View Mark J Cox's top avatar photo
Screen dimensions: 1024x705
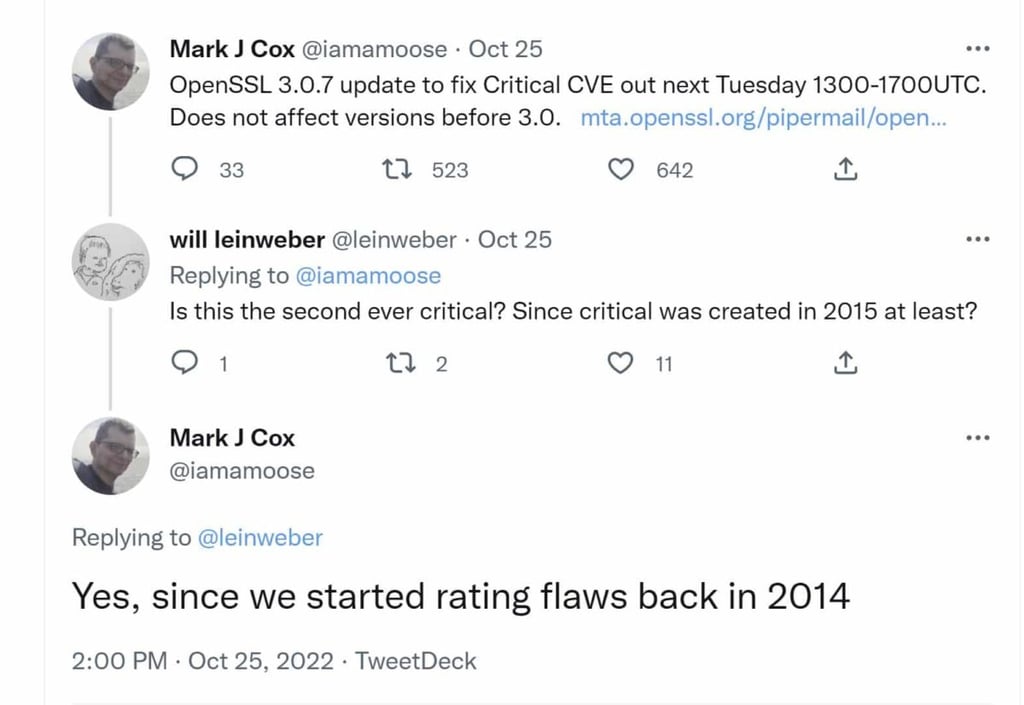tap(110, 71)
